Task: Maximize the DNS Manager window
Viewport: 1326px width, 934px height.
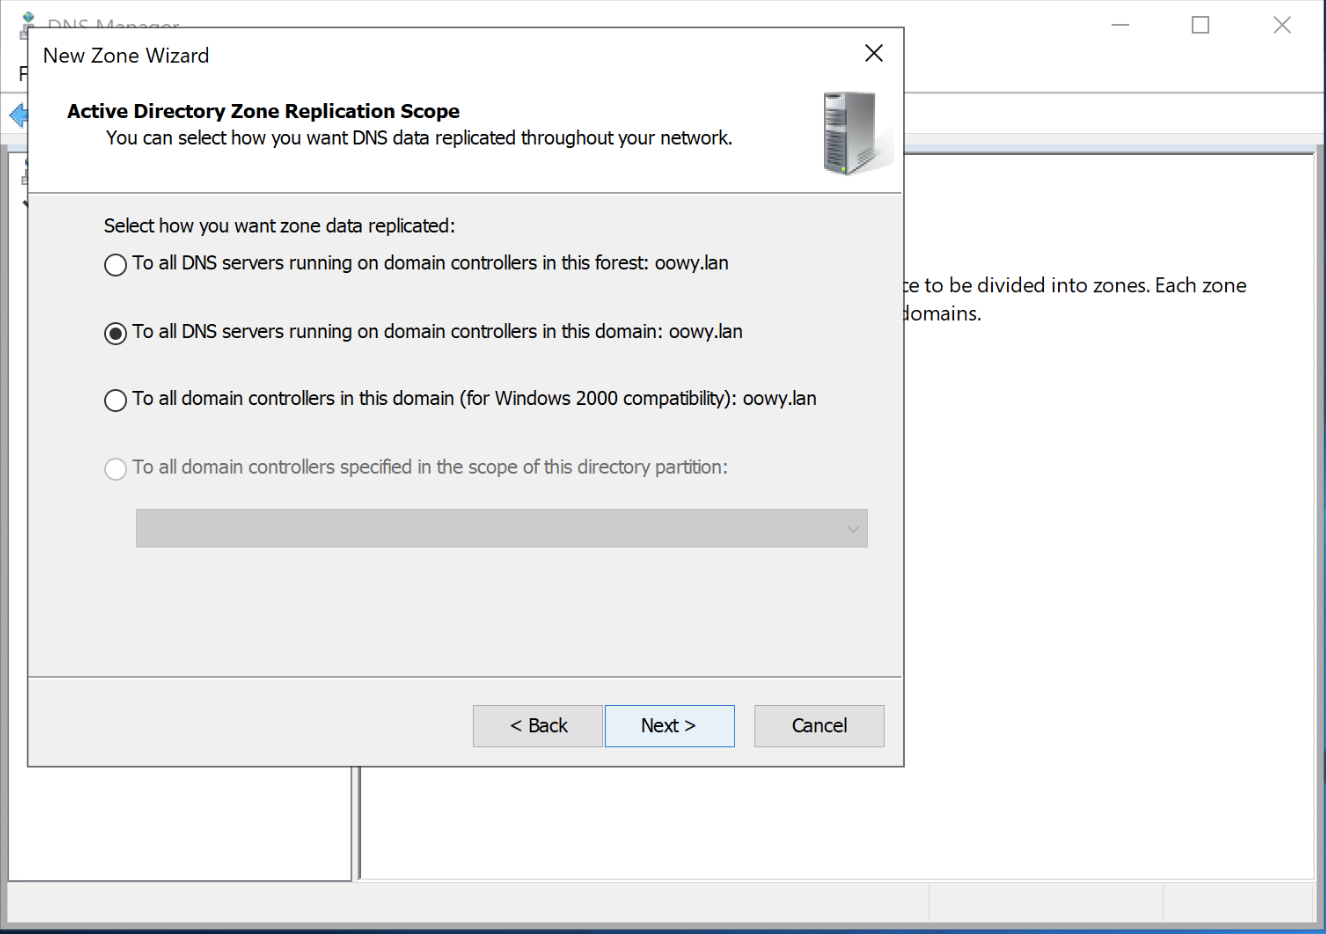Action: tap(1200, 25)
